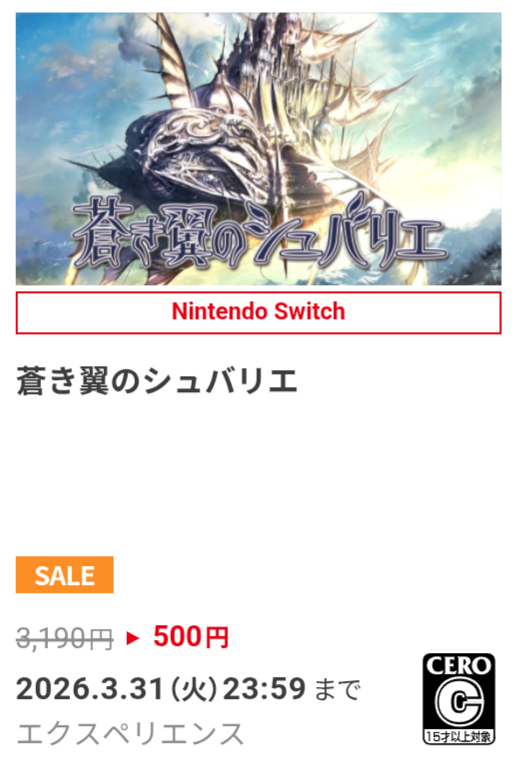Image resolution: width=519 pixels, height=763 pixels.
Task: Click the まで text after the time
Action: pyautogui.click(x=338, y=690)
